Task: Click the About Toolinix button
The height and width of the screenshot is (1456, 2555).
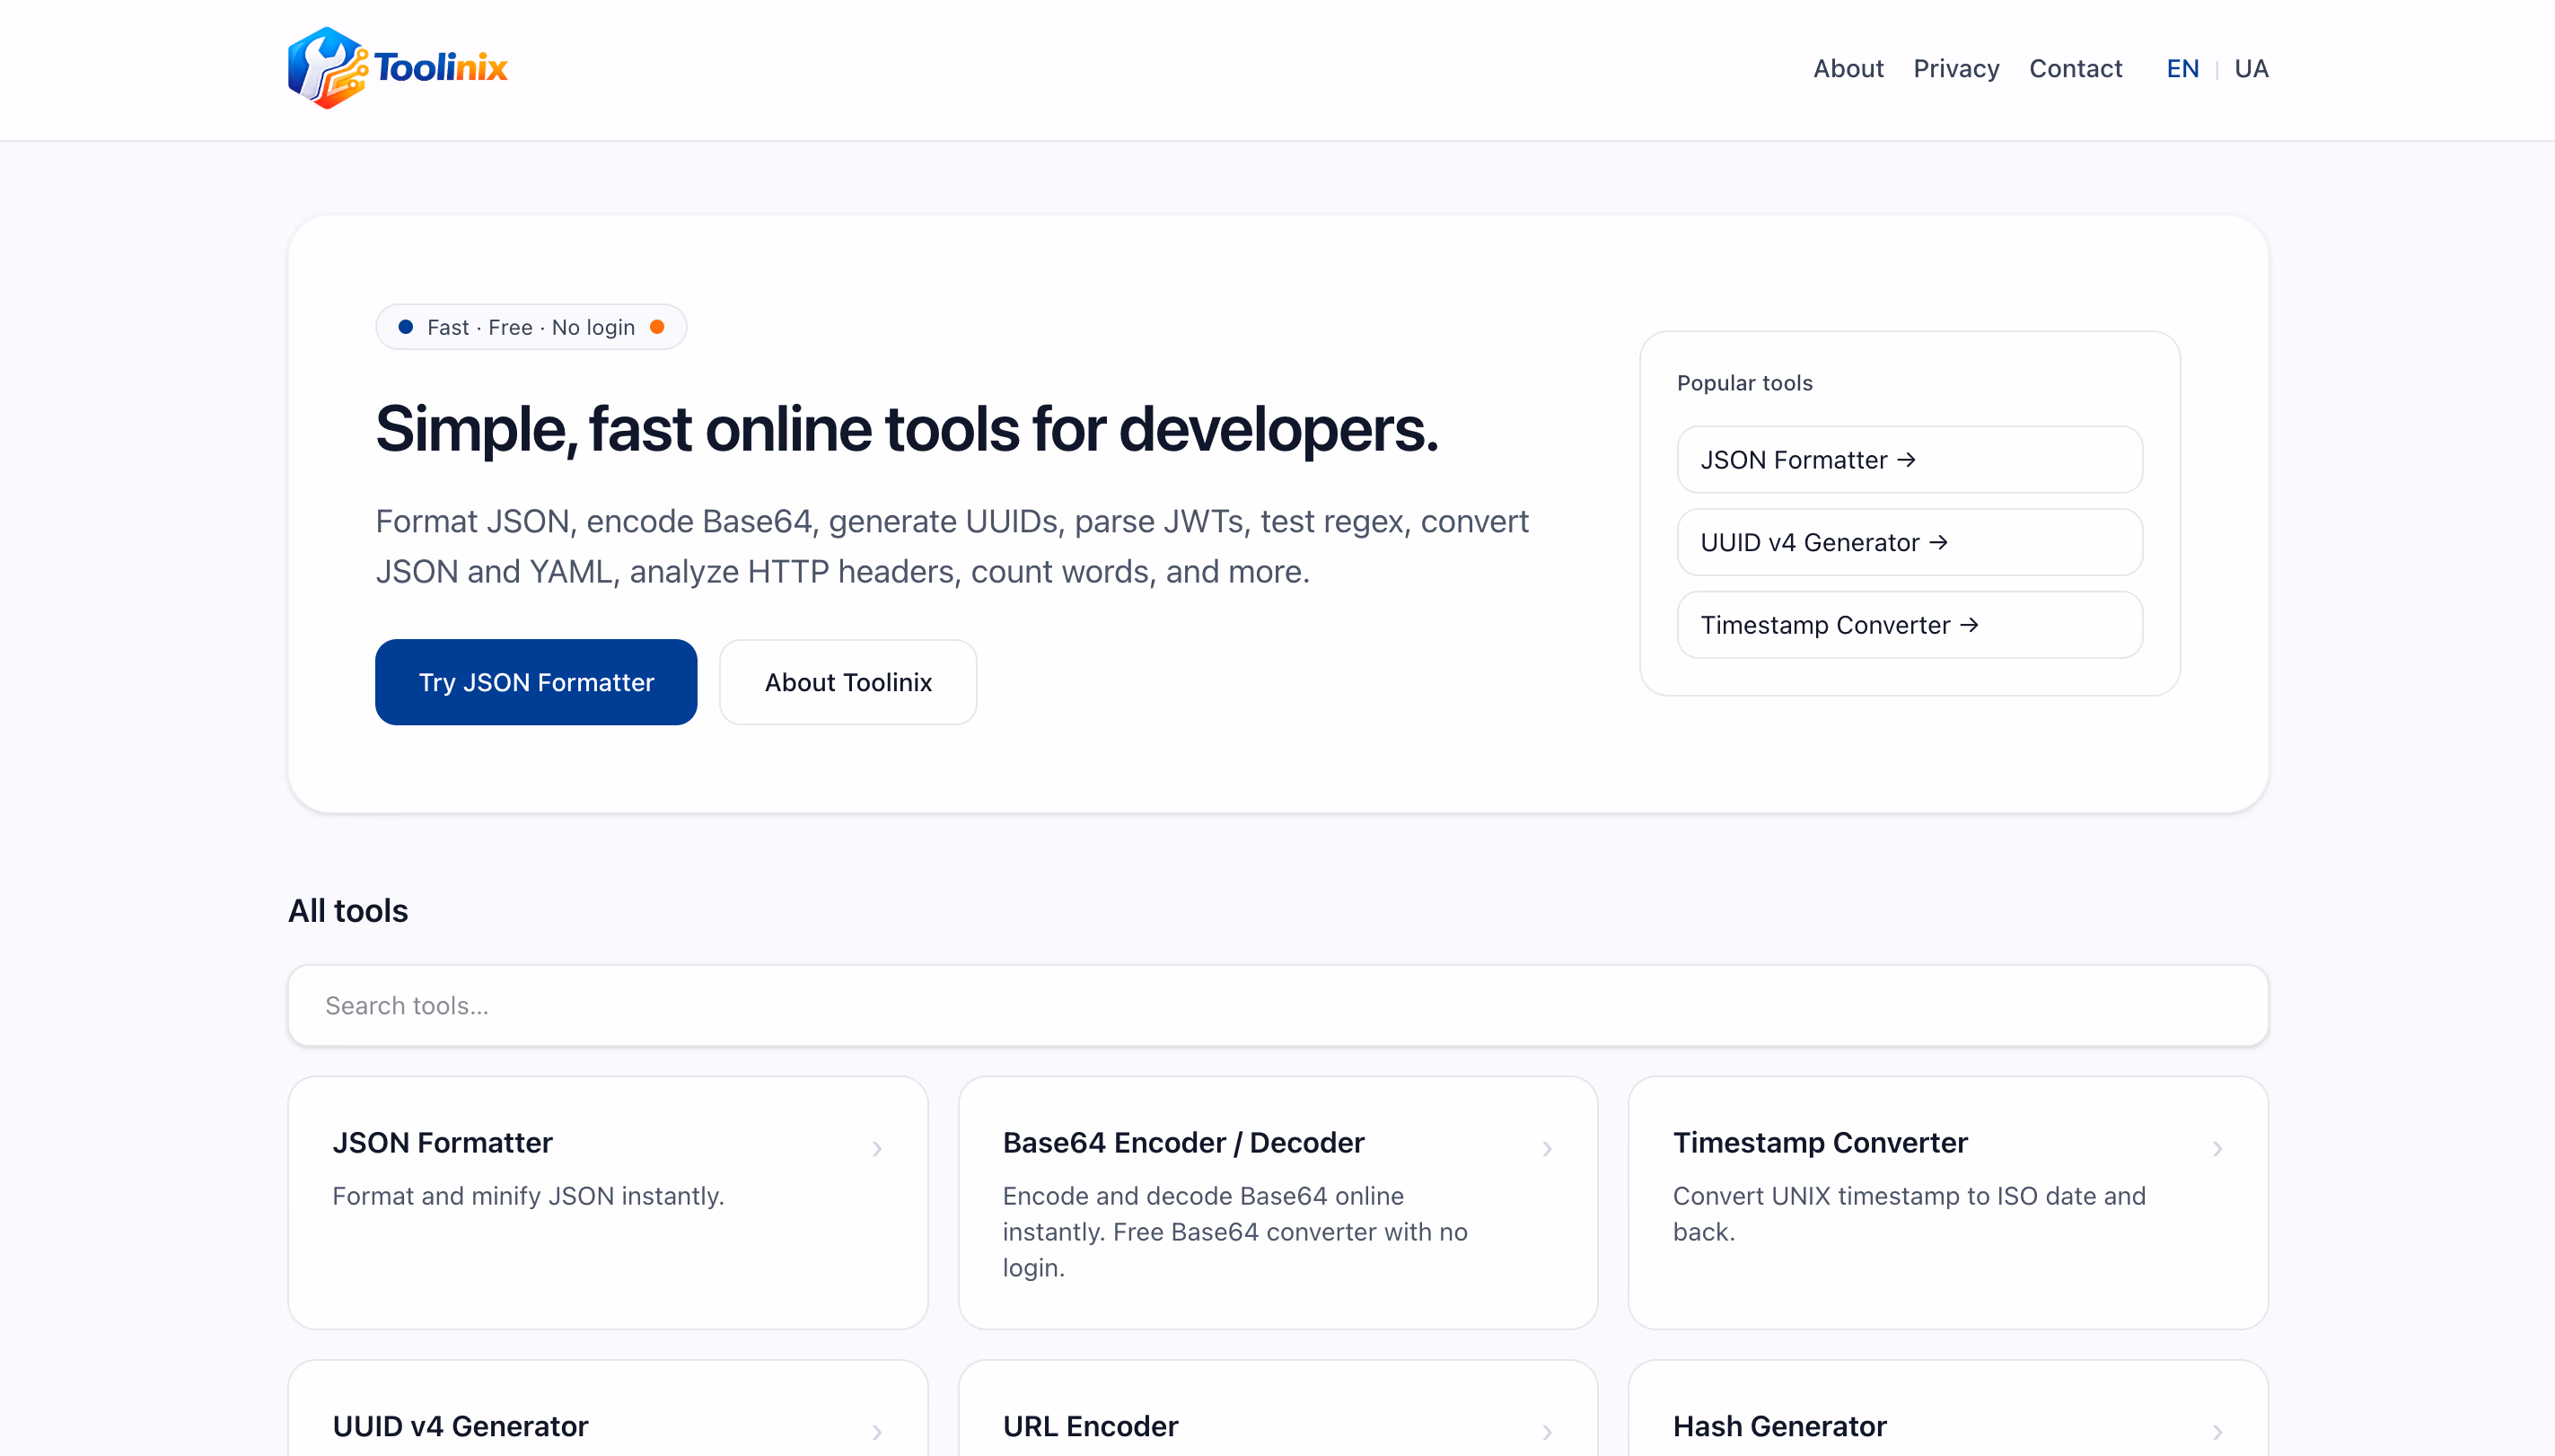Action: coord(848,682)
